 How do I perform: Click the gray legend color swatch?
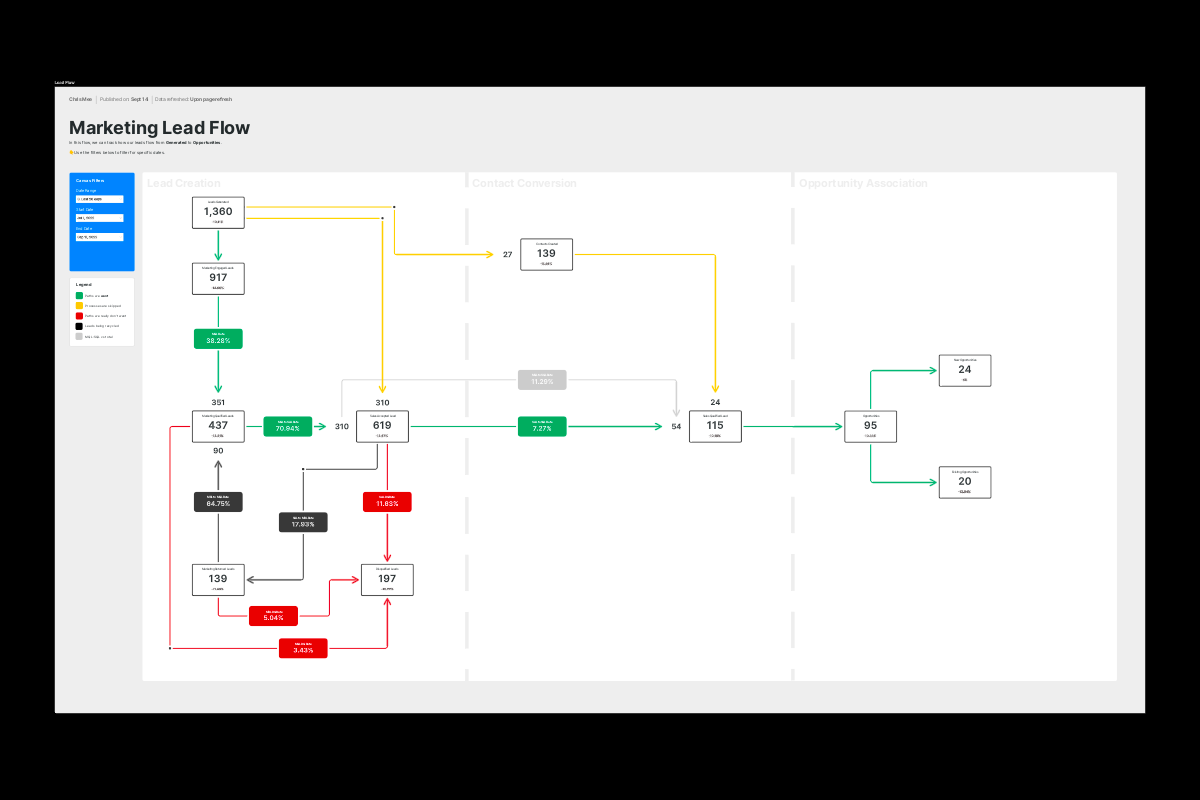pyautogui.click(x=79, y=337)
